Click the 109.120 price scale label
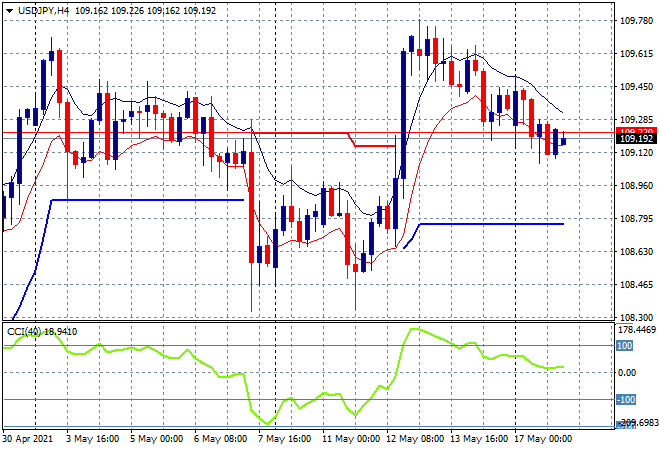This screenshot has height=450, width=660. 636,152
